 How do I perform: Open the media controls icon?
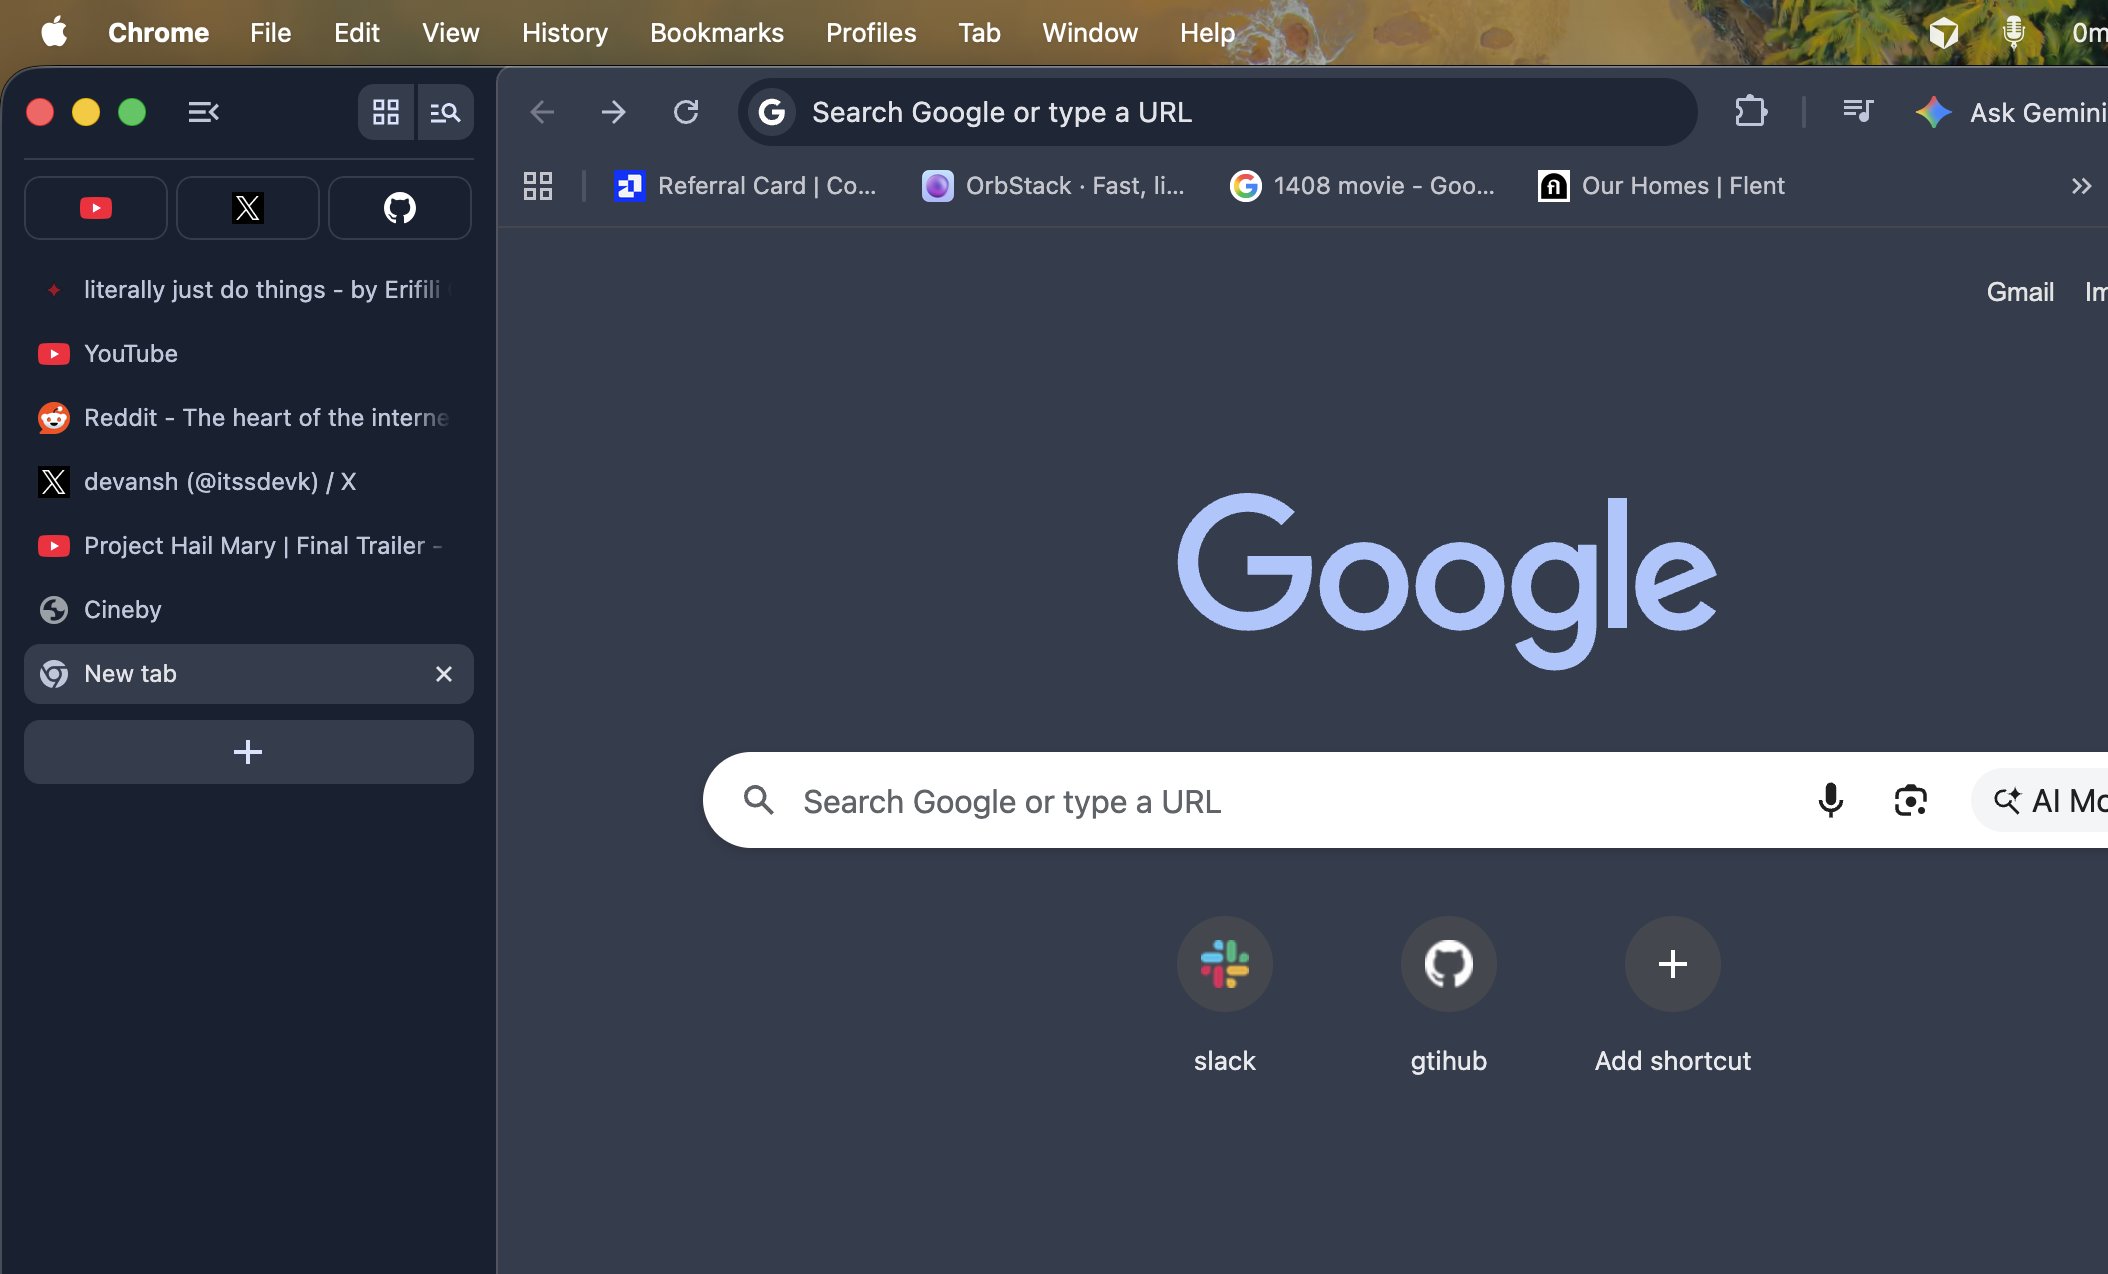click(x=1858, y=111)
